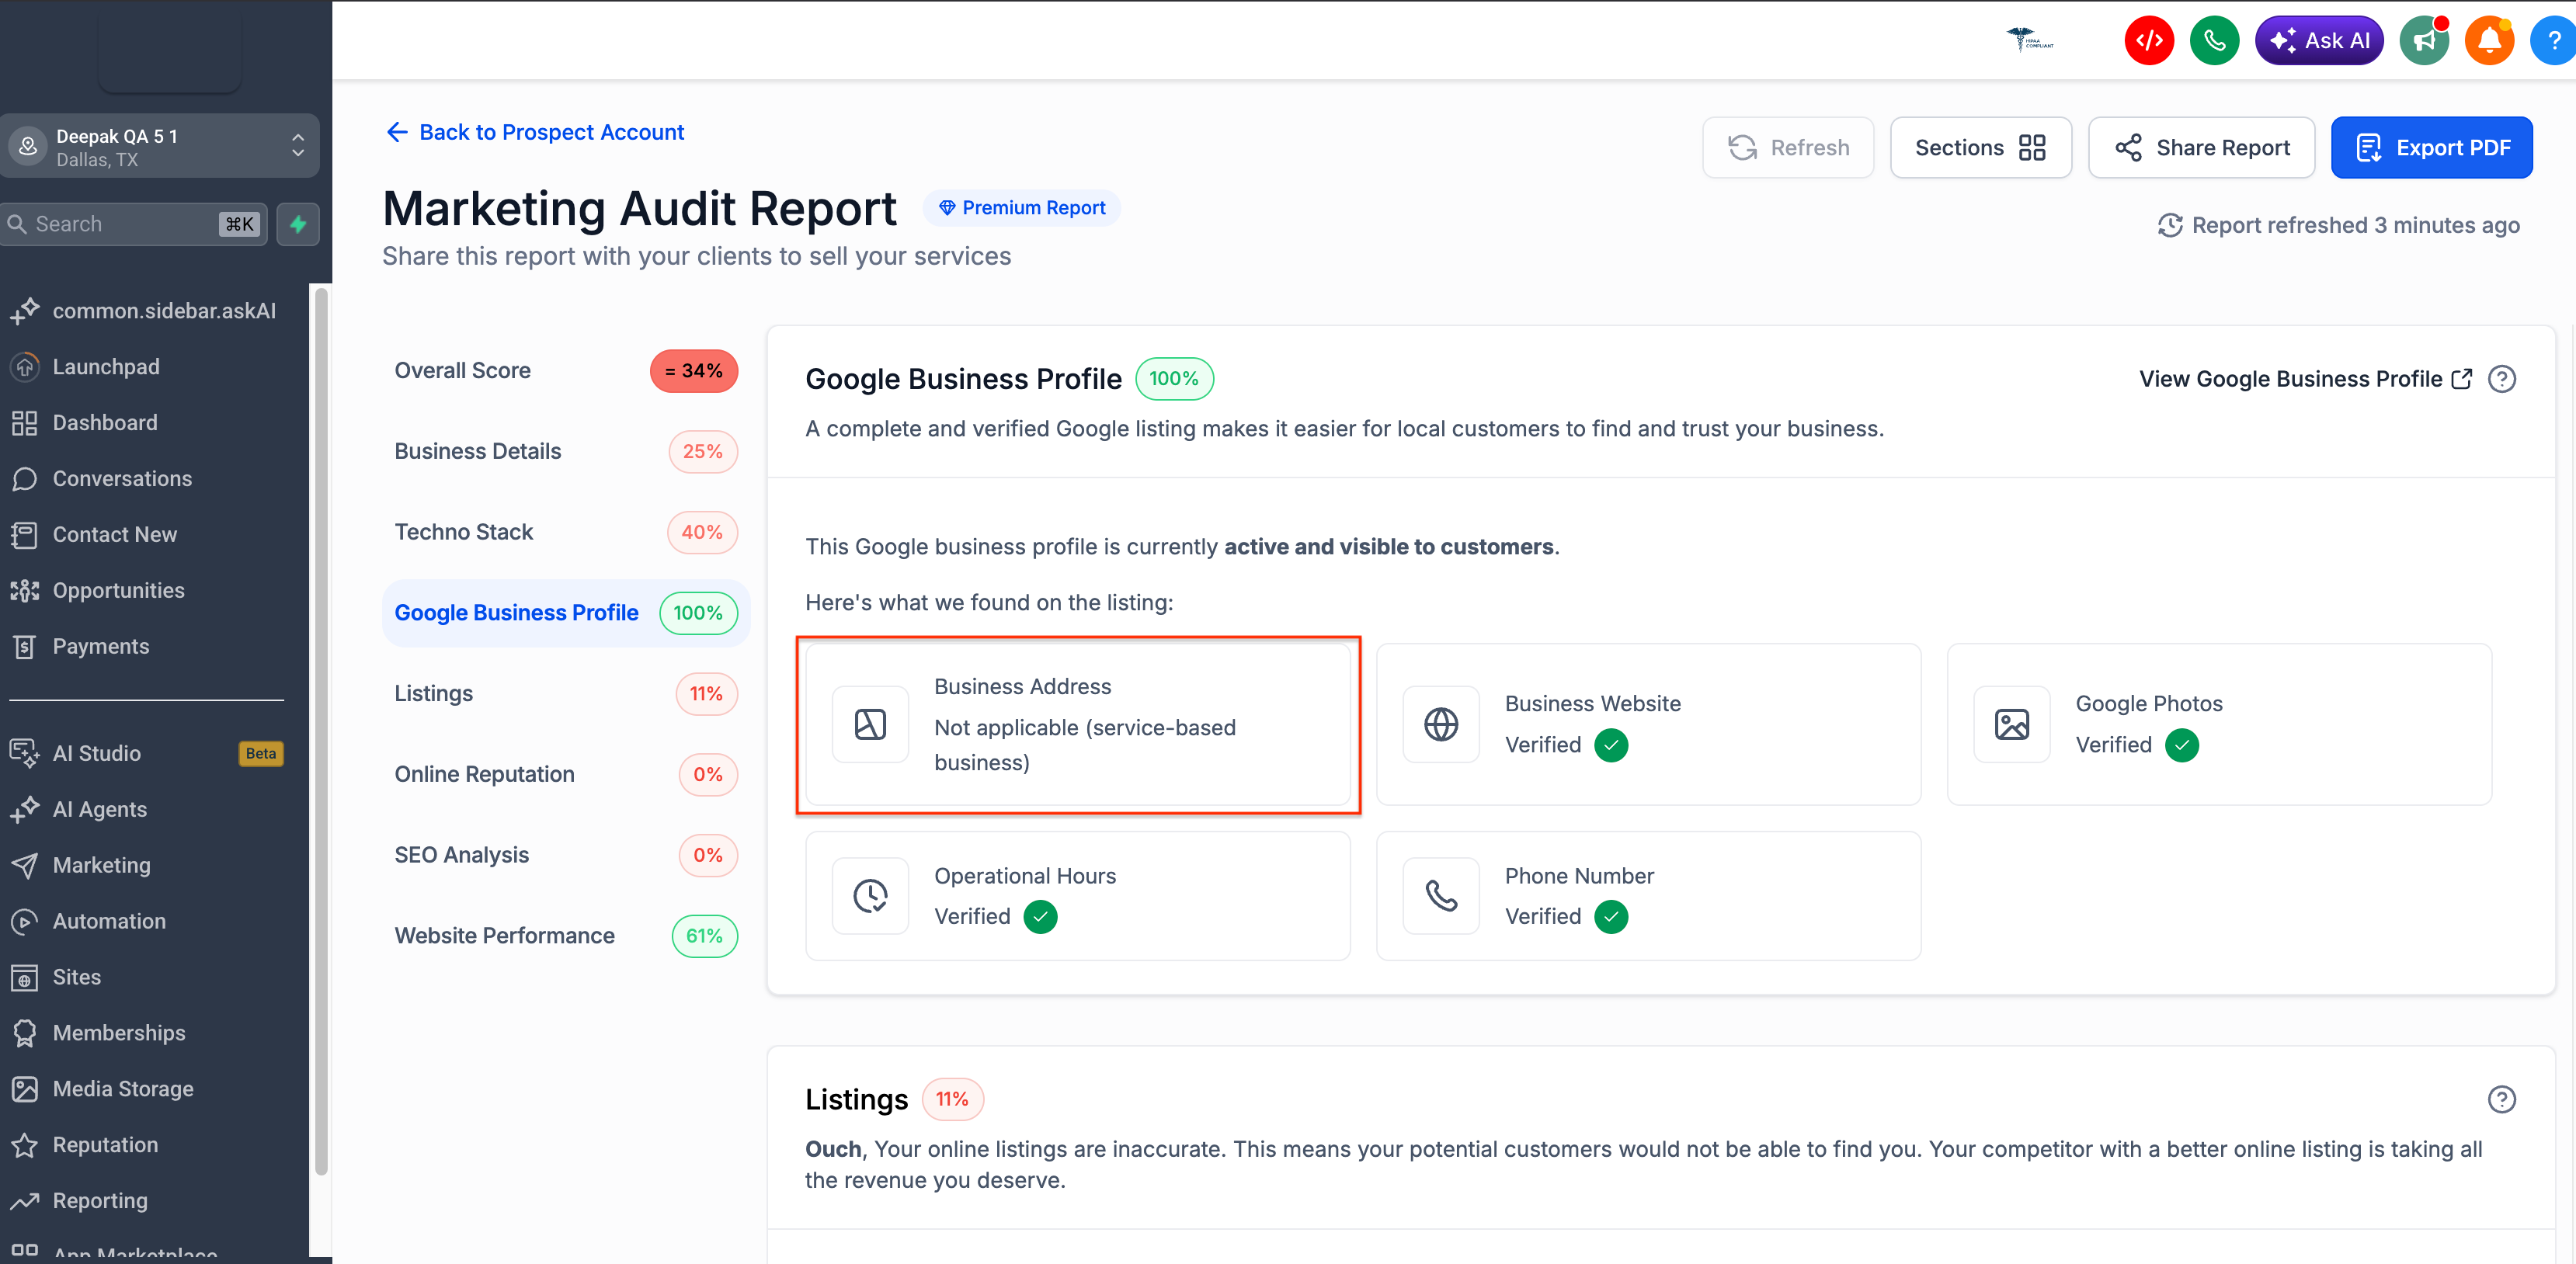Click the sidebar vertical scrollbar

(321, 730)
